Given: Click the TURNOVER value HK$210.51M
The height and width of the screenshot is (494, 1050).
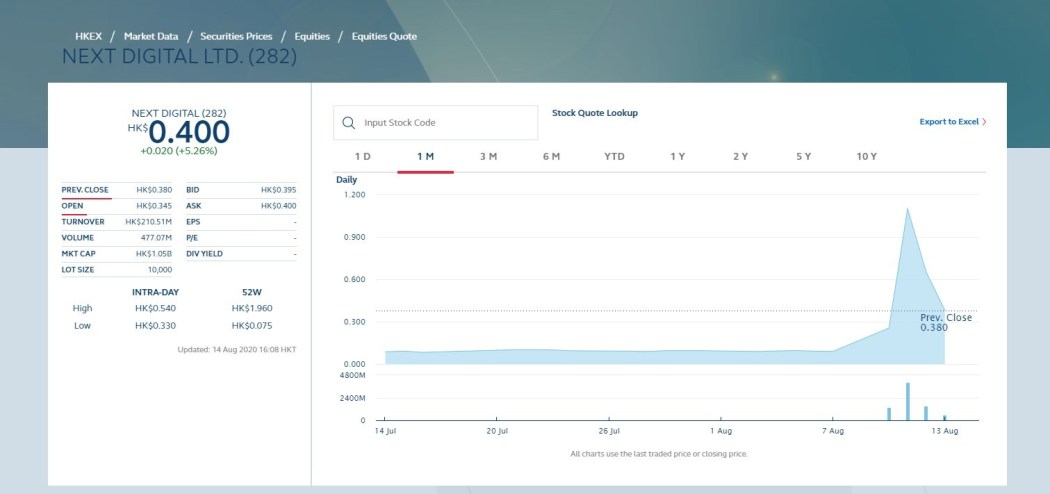Looking at the screenshot, I should coord(149,222).
